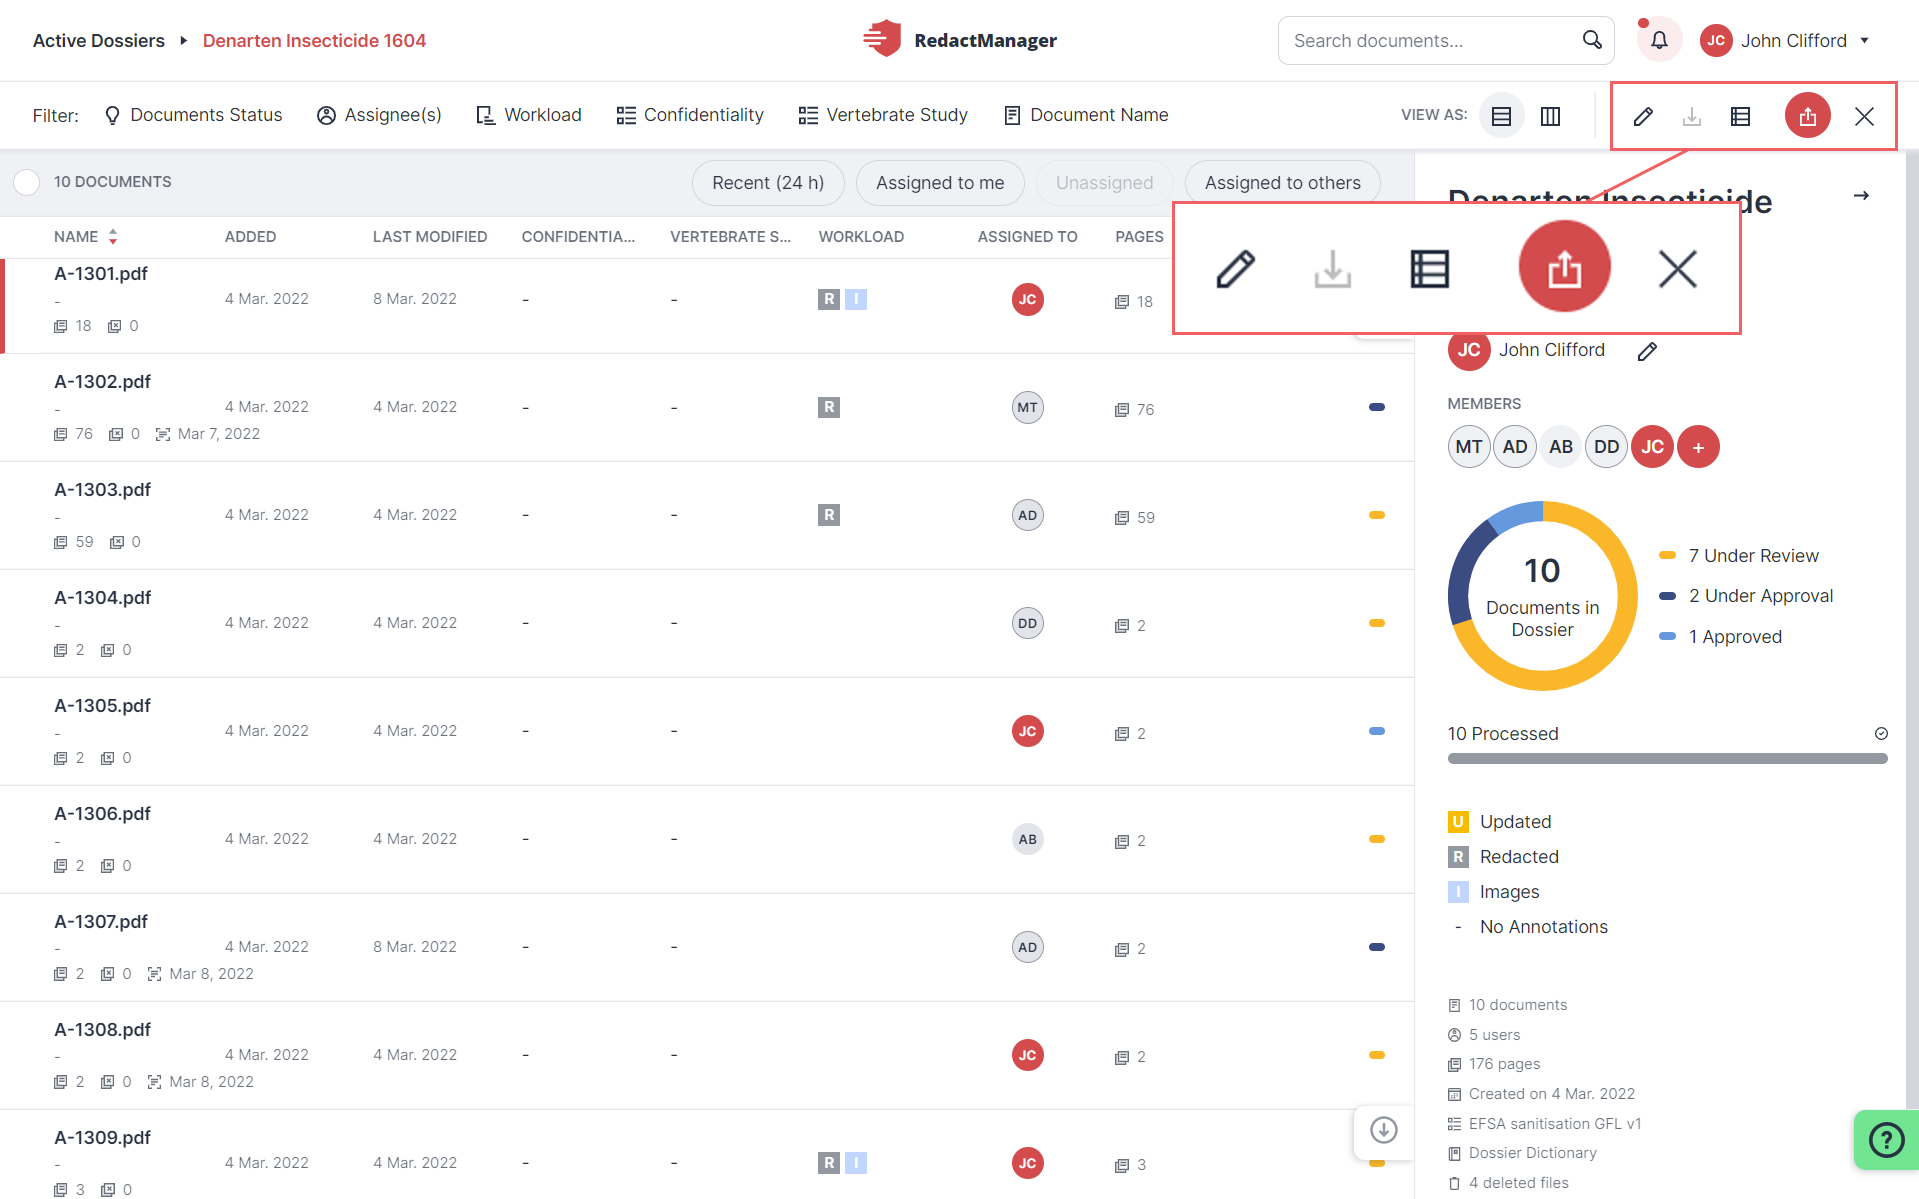Toggle the Unassigned quick filter

1104,183
